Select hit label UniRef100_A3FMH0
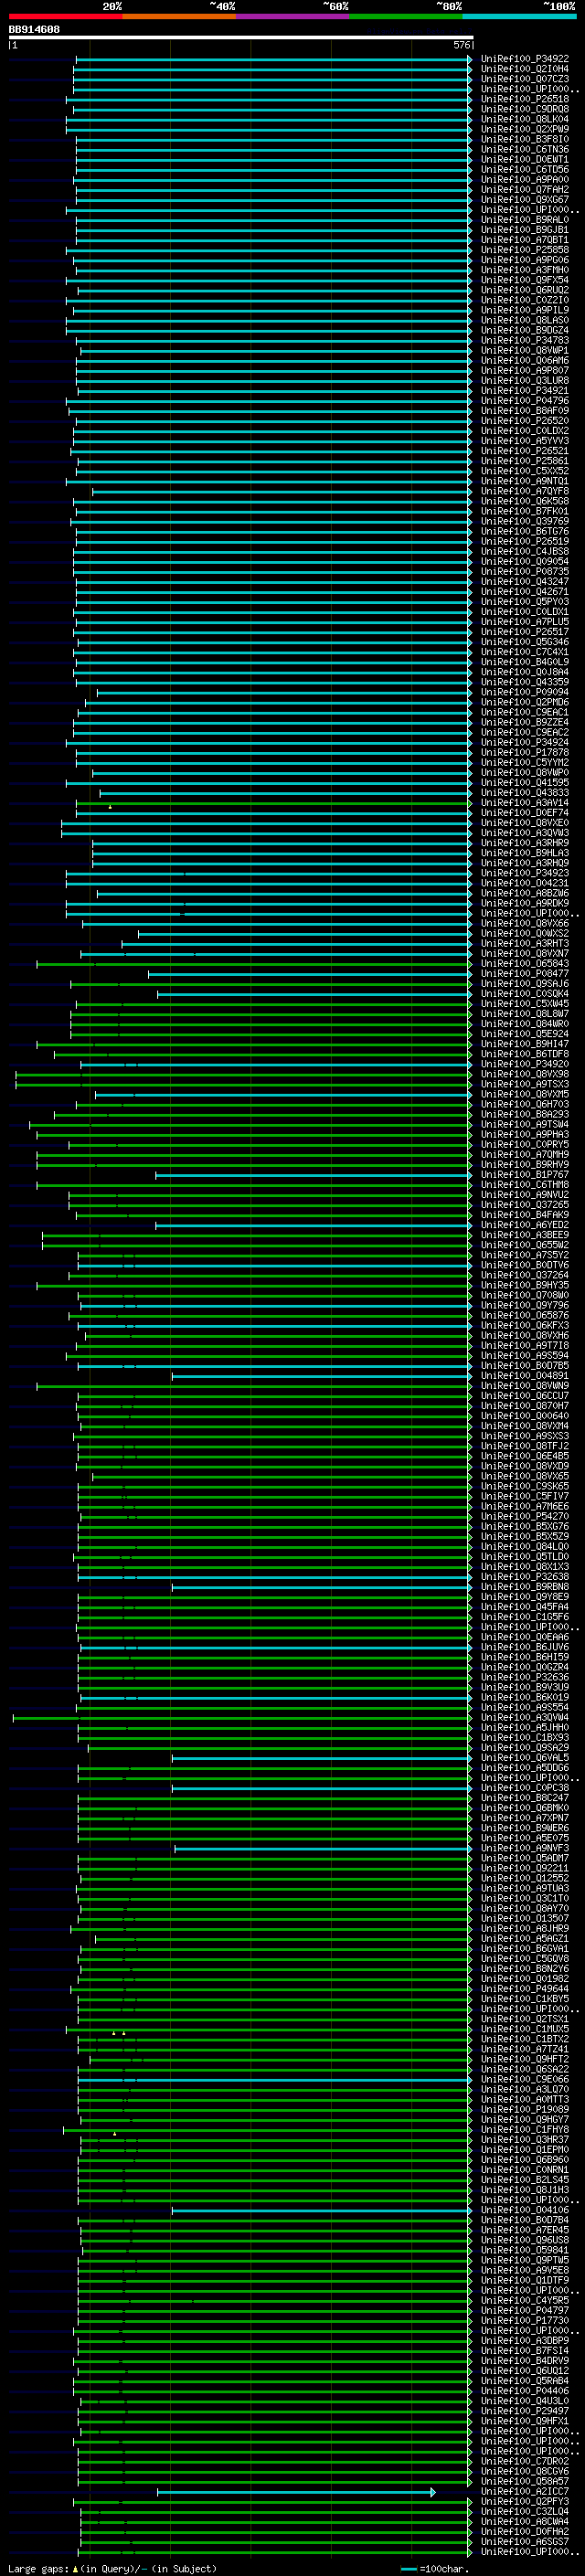The height and width of the screenshot is (2576, 585). point(525,270)
